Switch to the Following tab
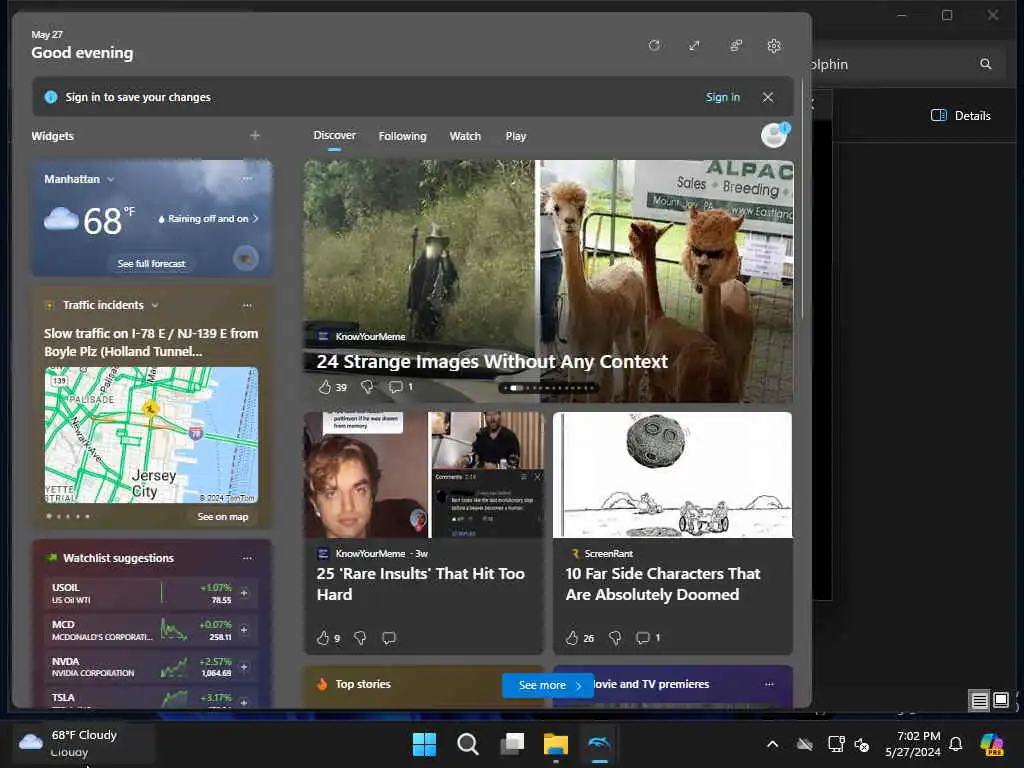The height and width of the screenshot is (768, 1024). [402, 136]
